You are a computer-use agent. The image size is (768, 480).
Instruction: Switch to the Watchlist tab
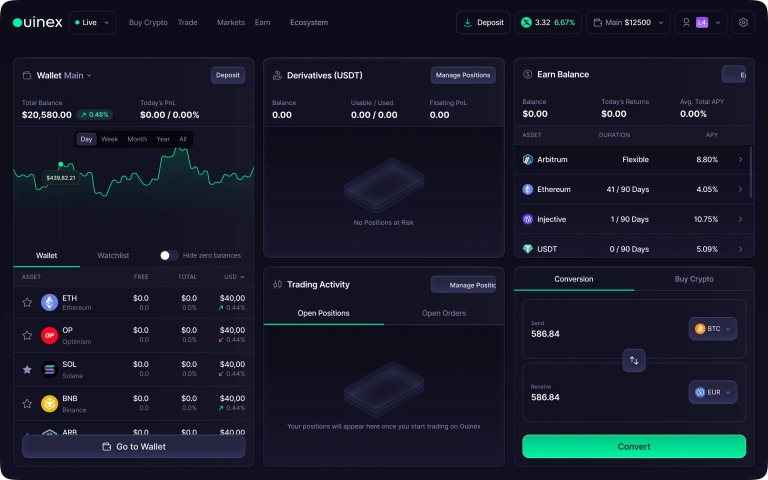tap(113, 256)
